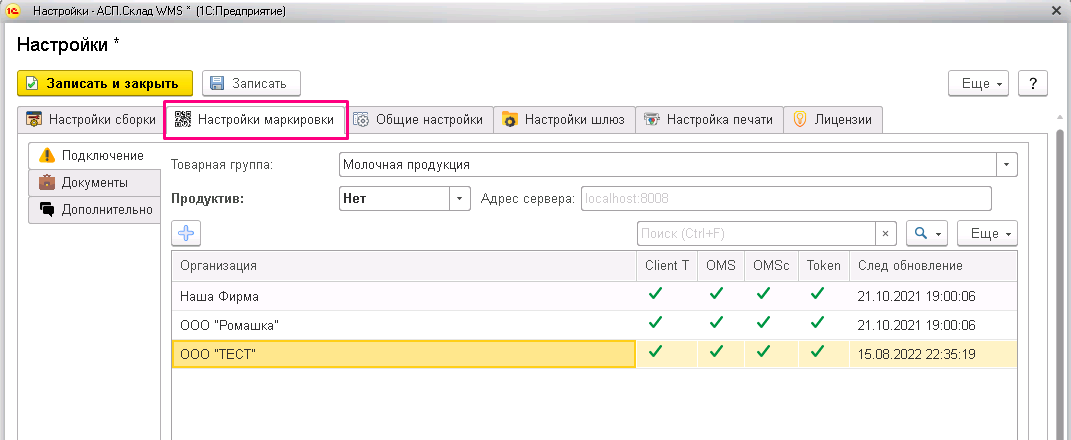This screenshot has width=1071, height=440.
Task: Open the 'Лицензии' tab
Action: pyautogui.click(x=833, y=120)
